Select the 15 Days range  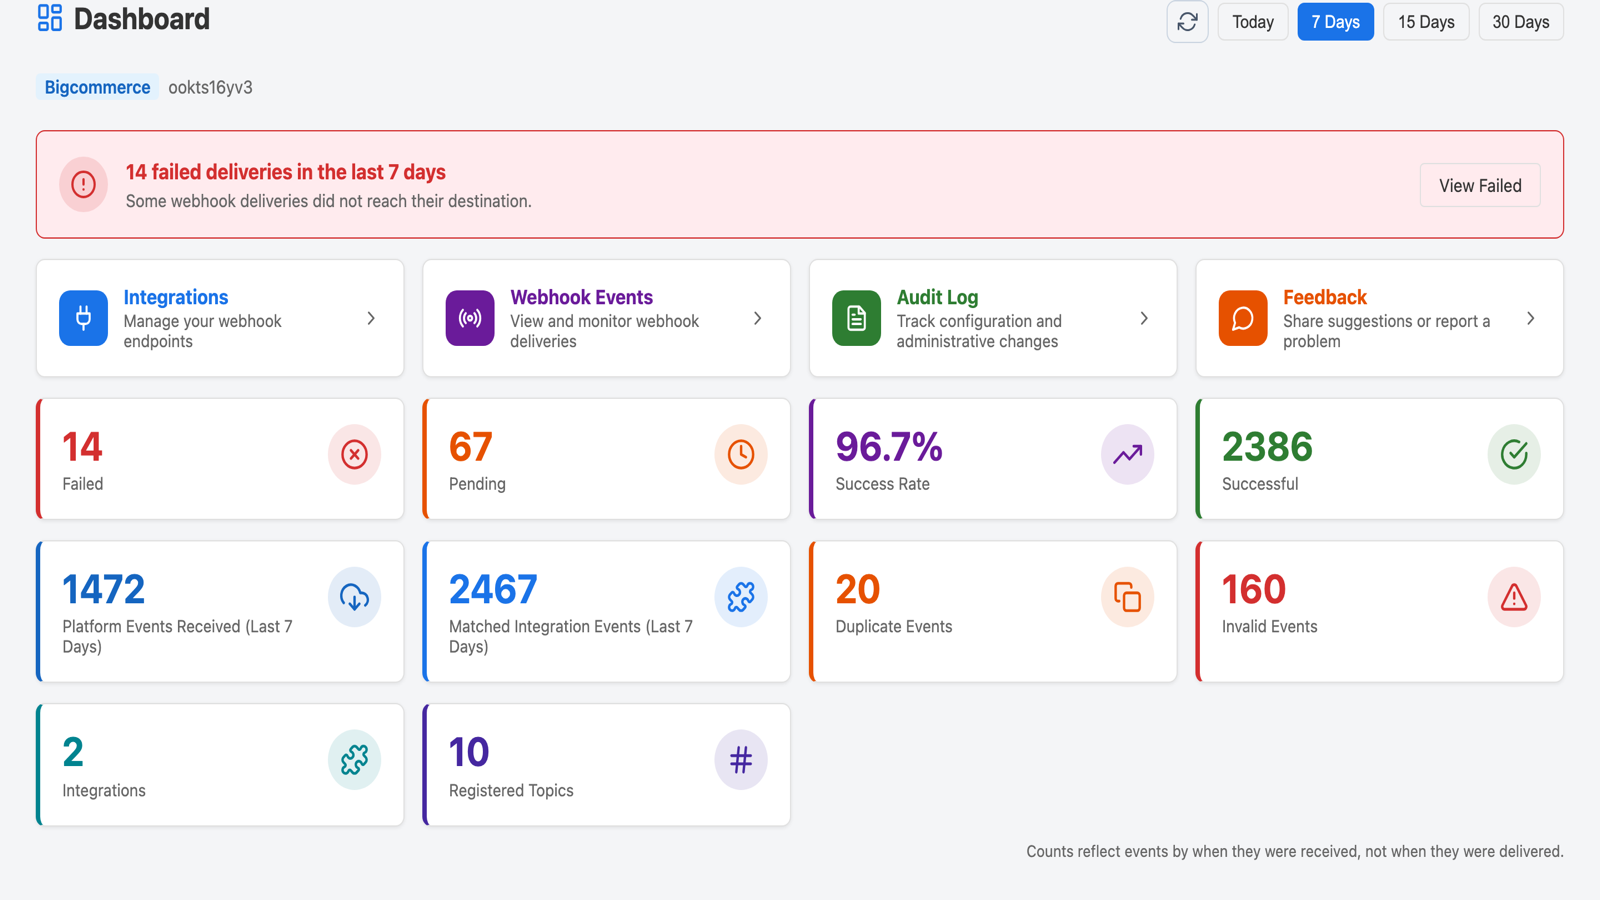[1426, 22]
